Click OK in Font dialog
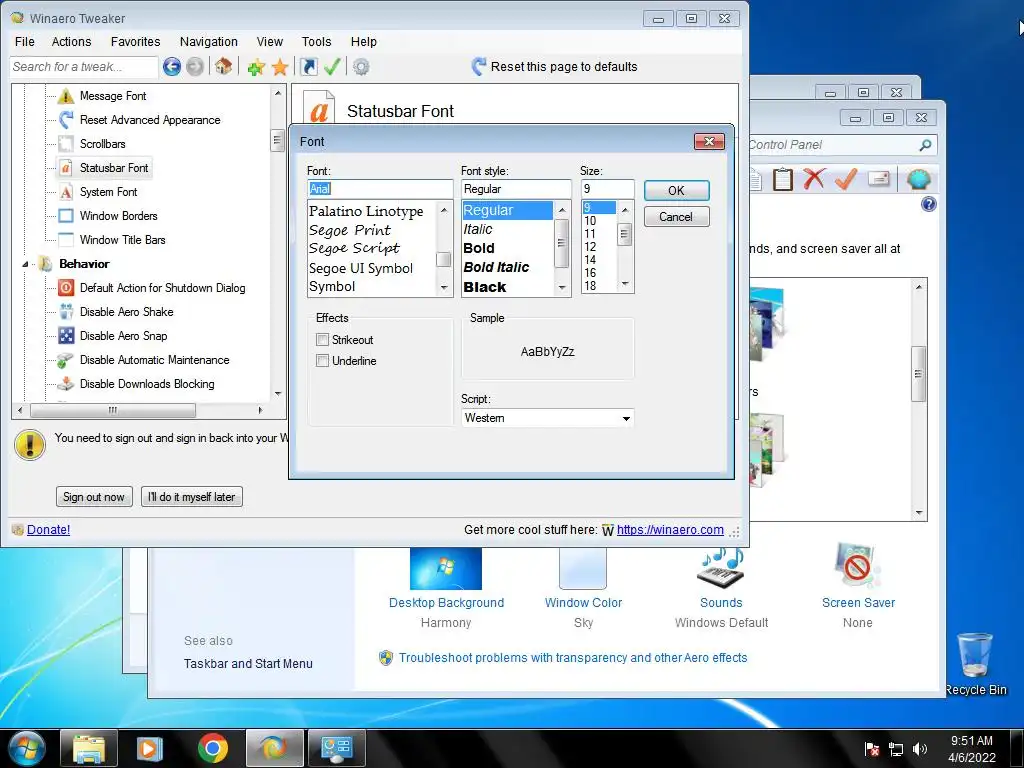The width and height of the screenshot is (1024, 768). click(x=676, y=191)
